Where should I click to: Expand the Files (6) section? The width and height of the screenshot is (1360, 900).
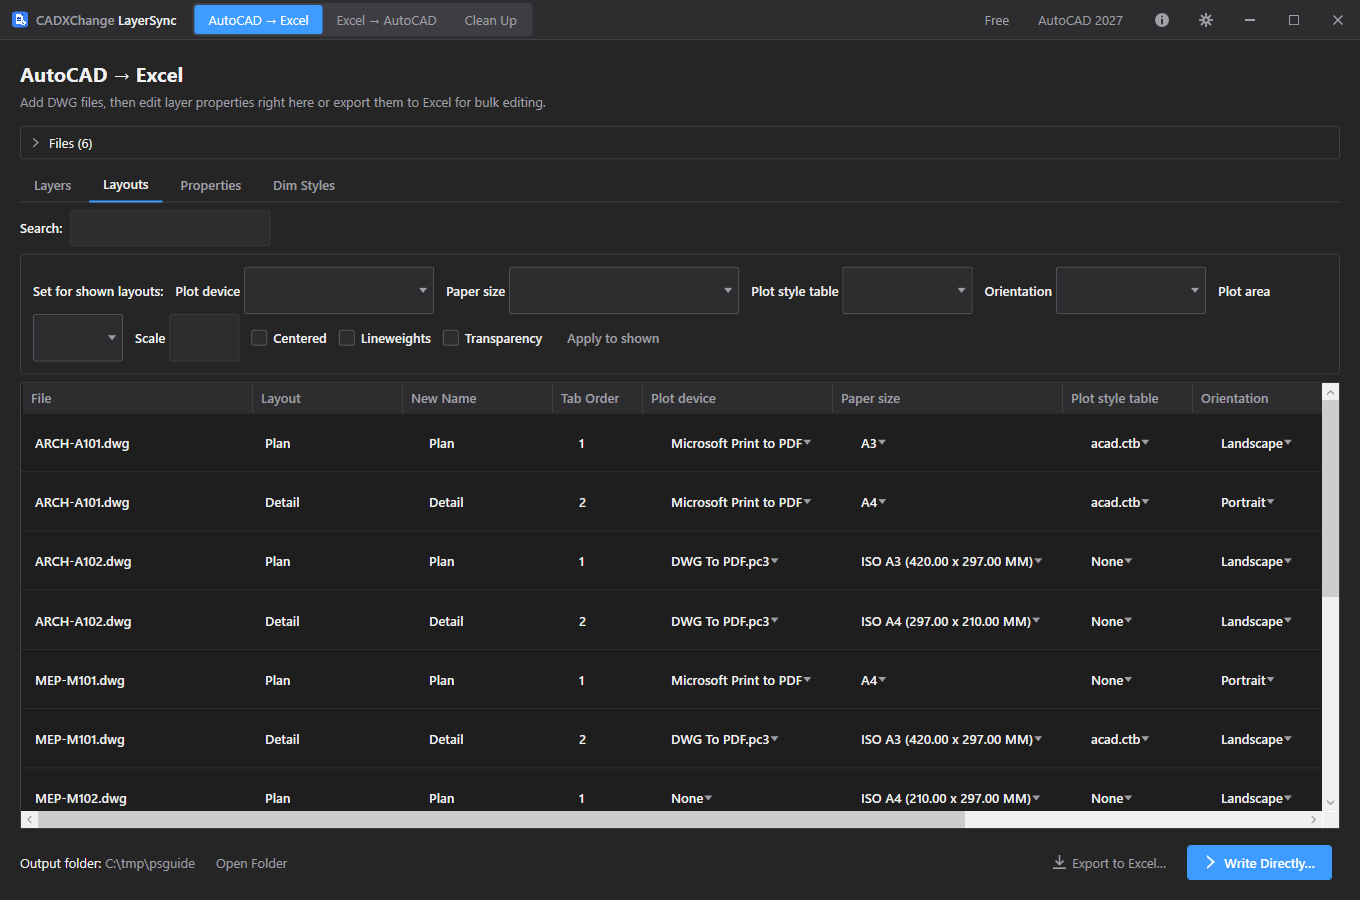click(680, 143)
